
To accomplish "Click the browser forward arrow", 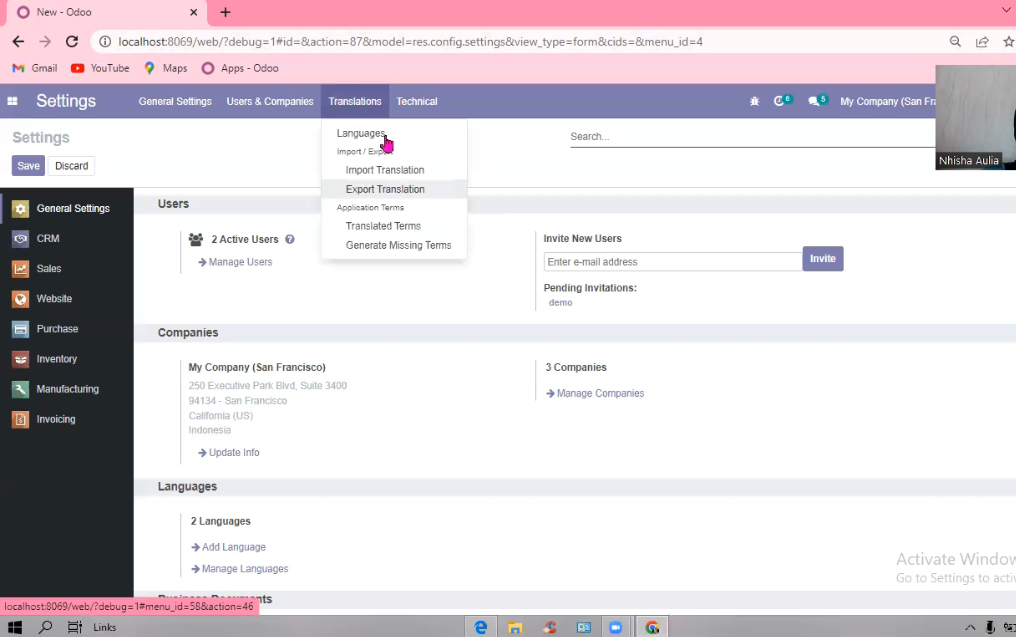I will [45, 41].
